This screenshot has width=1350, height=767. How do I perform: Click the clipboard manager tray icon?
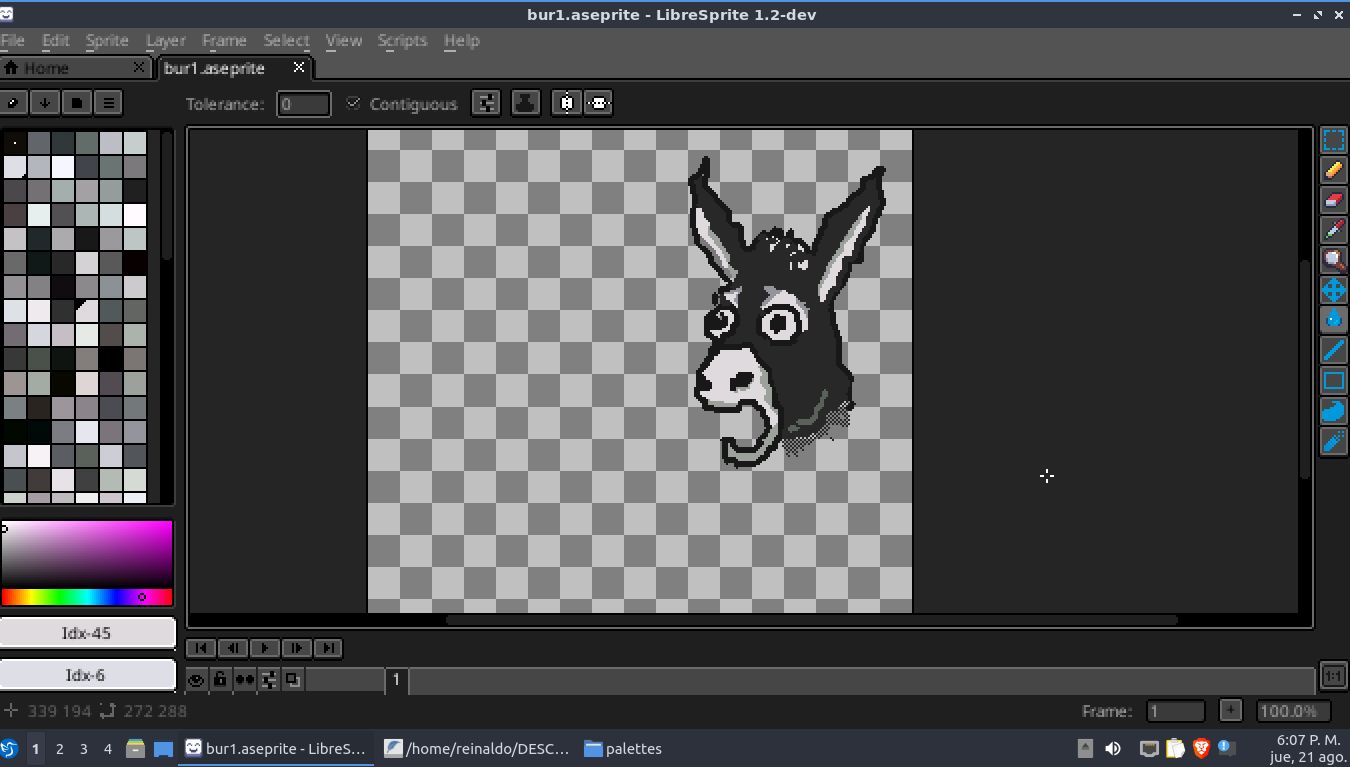[x=1176, y=748]
